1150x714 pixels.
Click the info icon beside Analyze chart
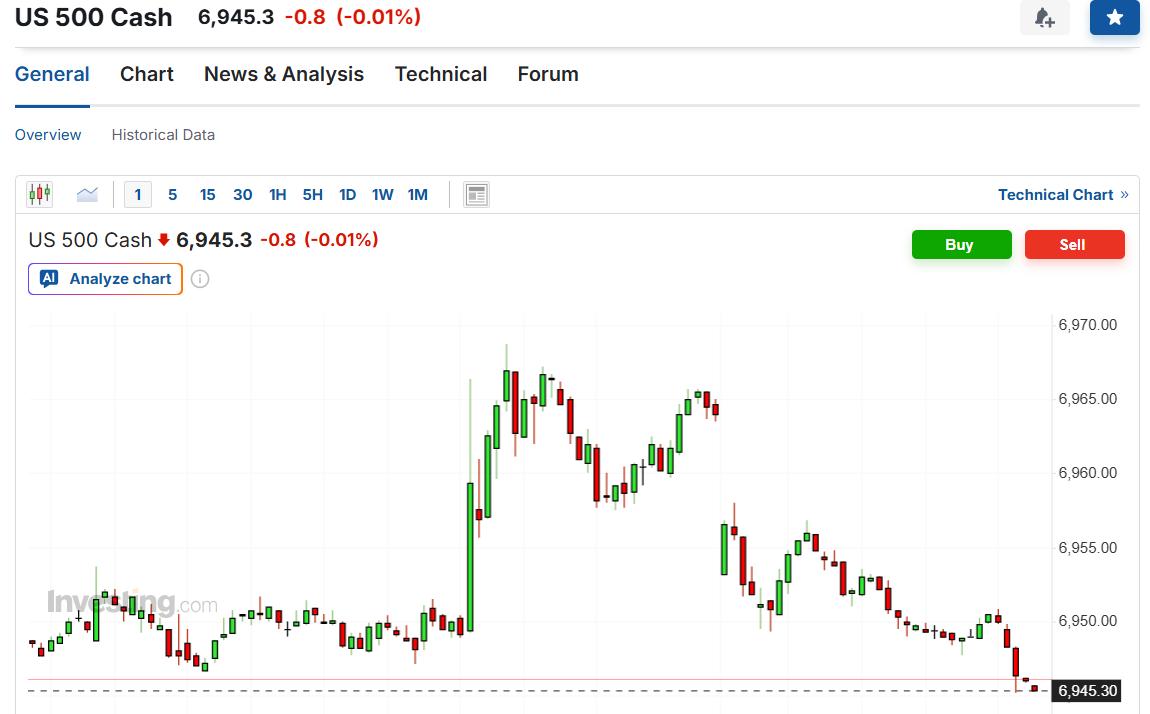[199, 279]
